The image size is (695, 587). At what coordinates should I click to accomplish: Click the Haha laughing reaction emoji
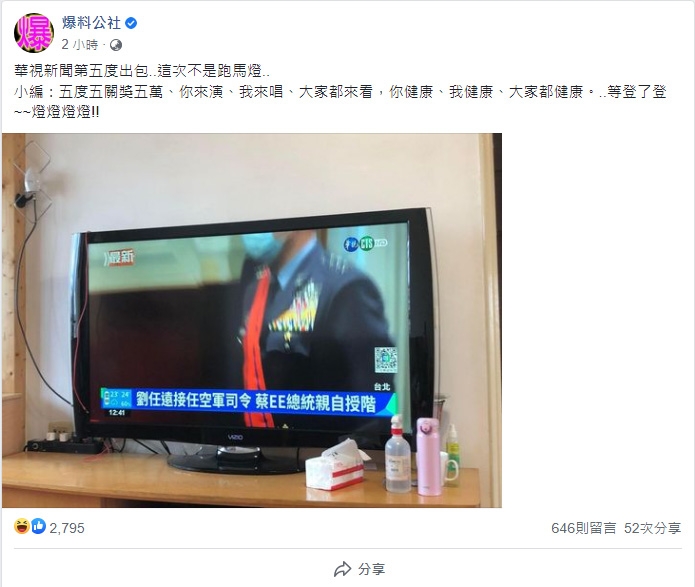pos(22,526)
